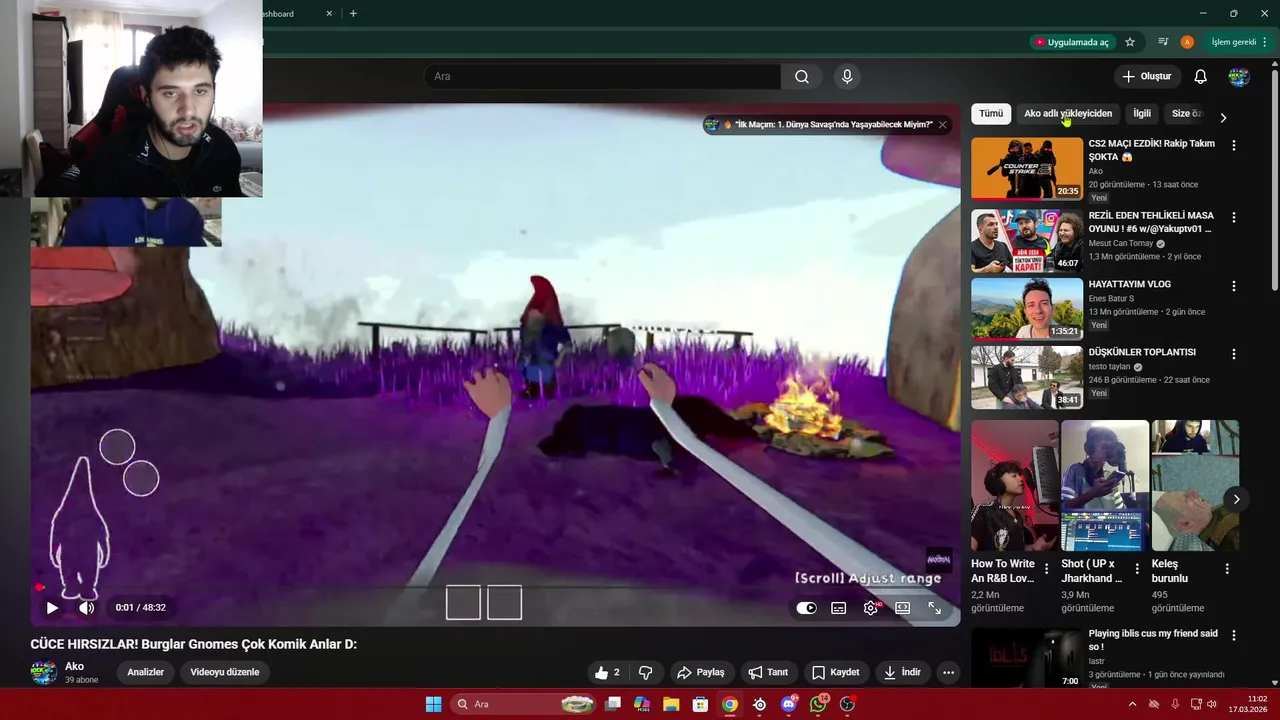Open options for 'Shot ( UP x Jharkhand' short
The width and height of the screenshot is (1280, 720).
pos(1137,568)
